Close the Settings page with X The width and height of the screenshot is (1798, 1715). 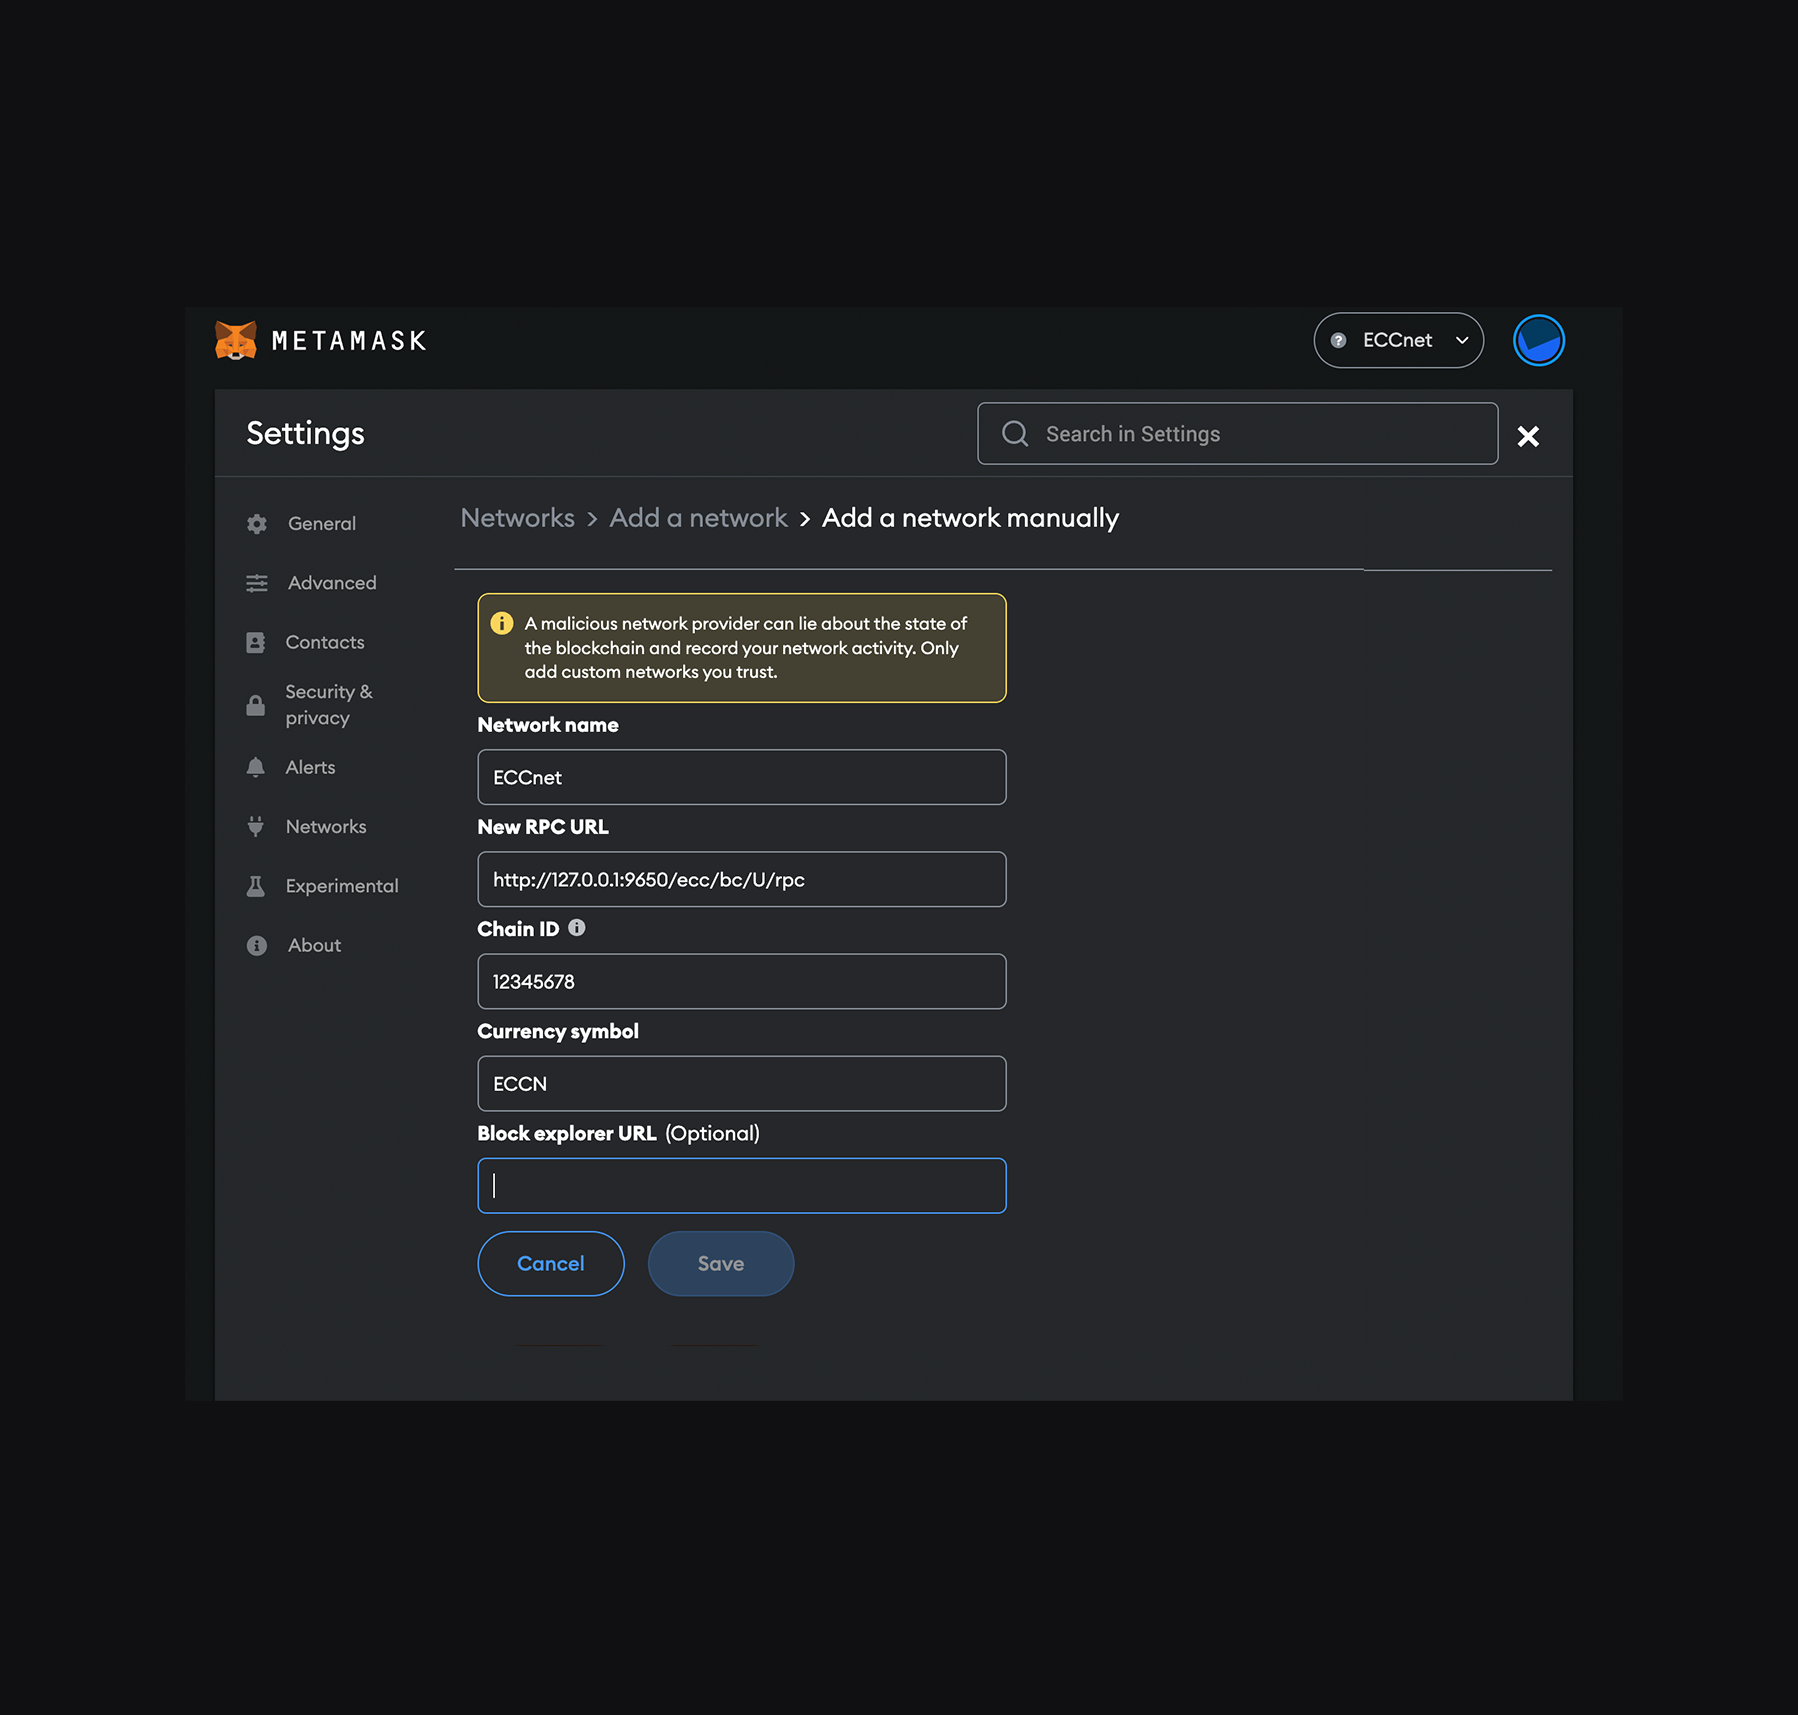(1527, 435)
